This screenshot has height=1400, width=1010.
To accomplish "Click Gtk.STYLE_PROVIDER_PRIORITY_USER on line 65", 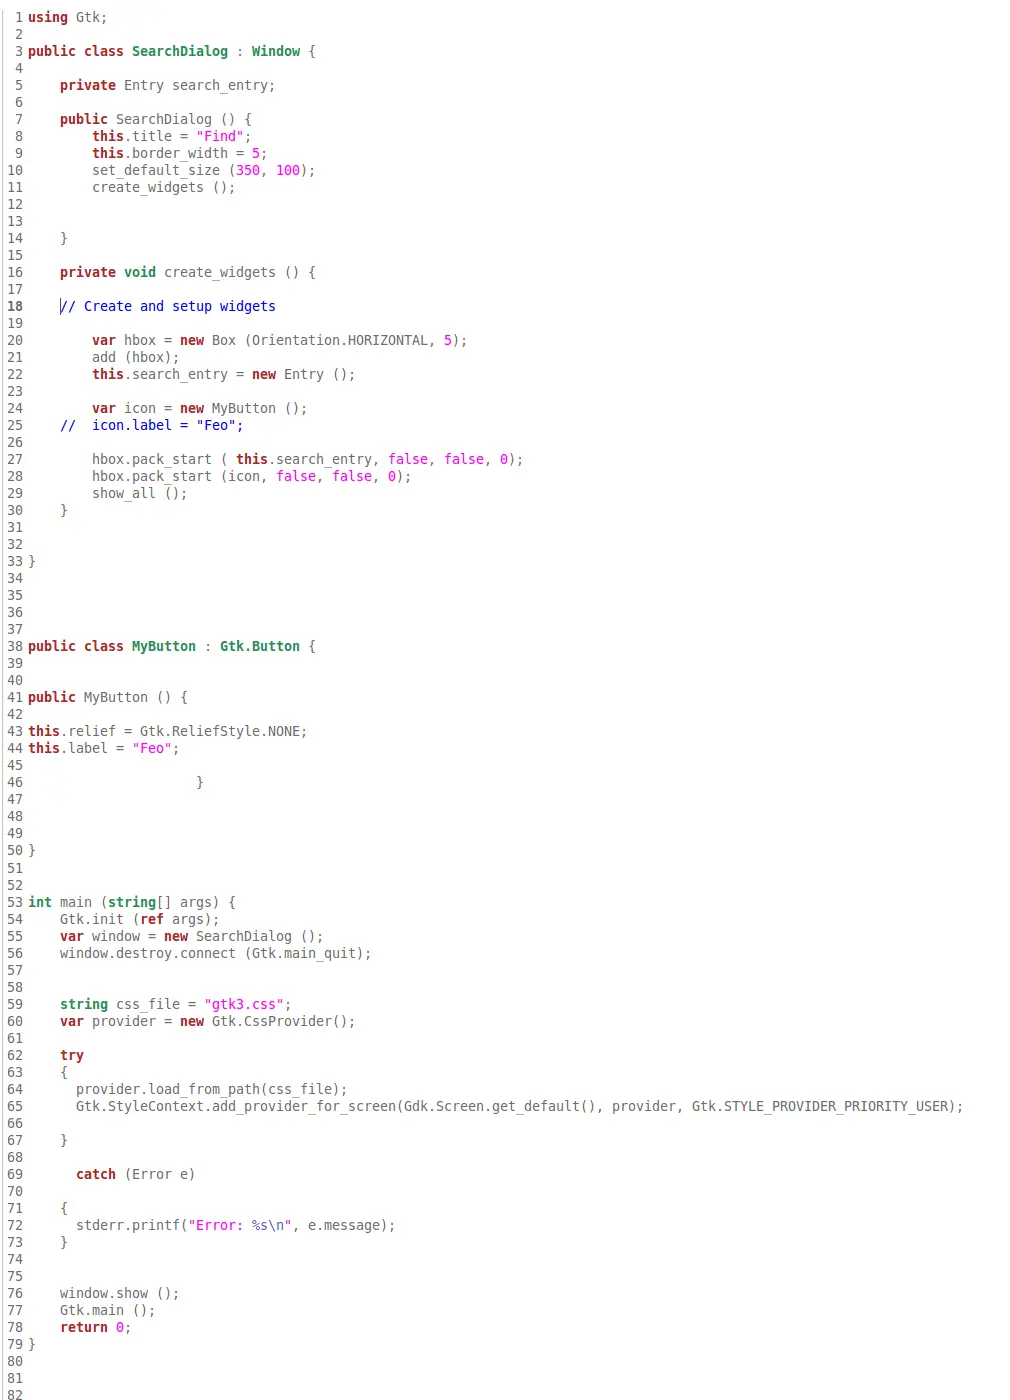I will point(820,1106).
